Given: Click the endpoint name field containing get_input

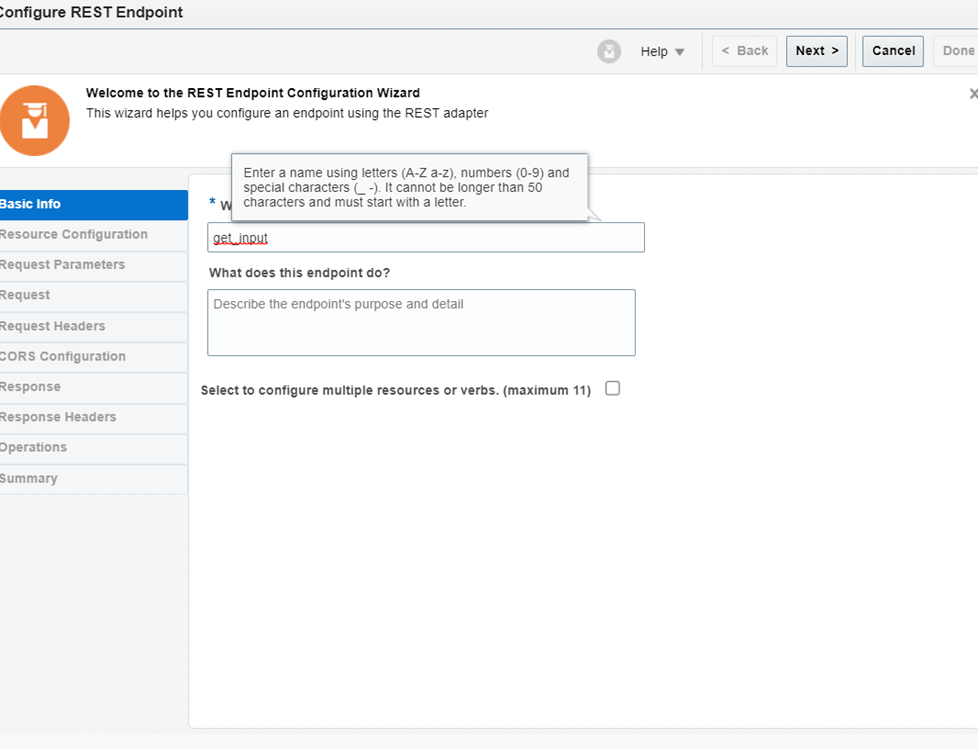Looking at the screenshot, I should (425, 238).
